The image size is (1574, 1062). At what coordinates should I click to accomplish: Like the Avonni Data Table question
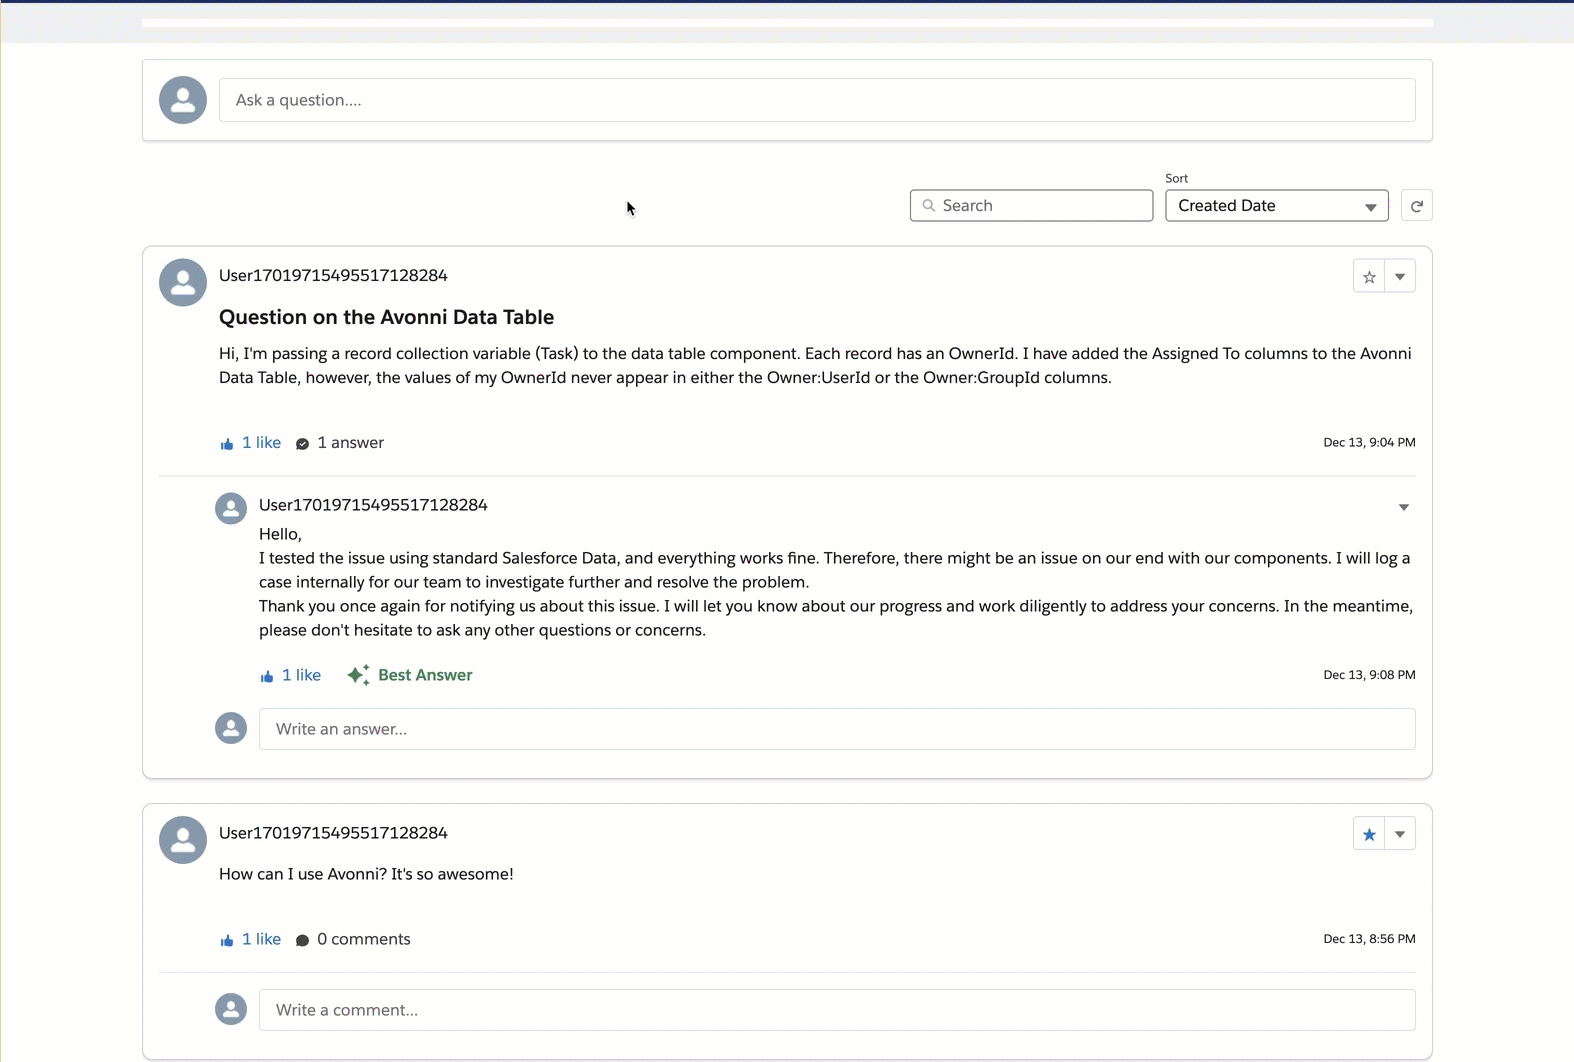point(251,443)
